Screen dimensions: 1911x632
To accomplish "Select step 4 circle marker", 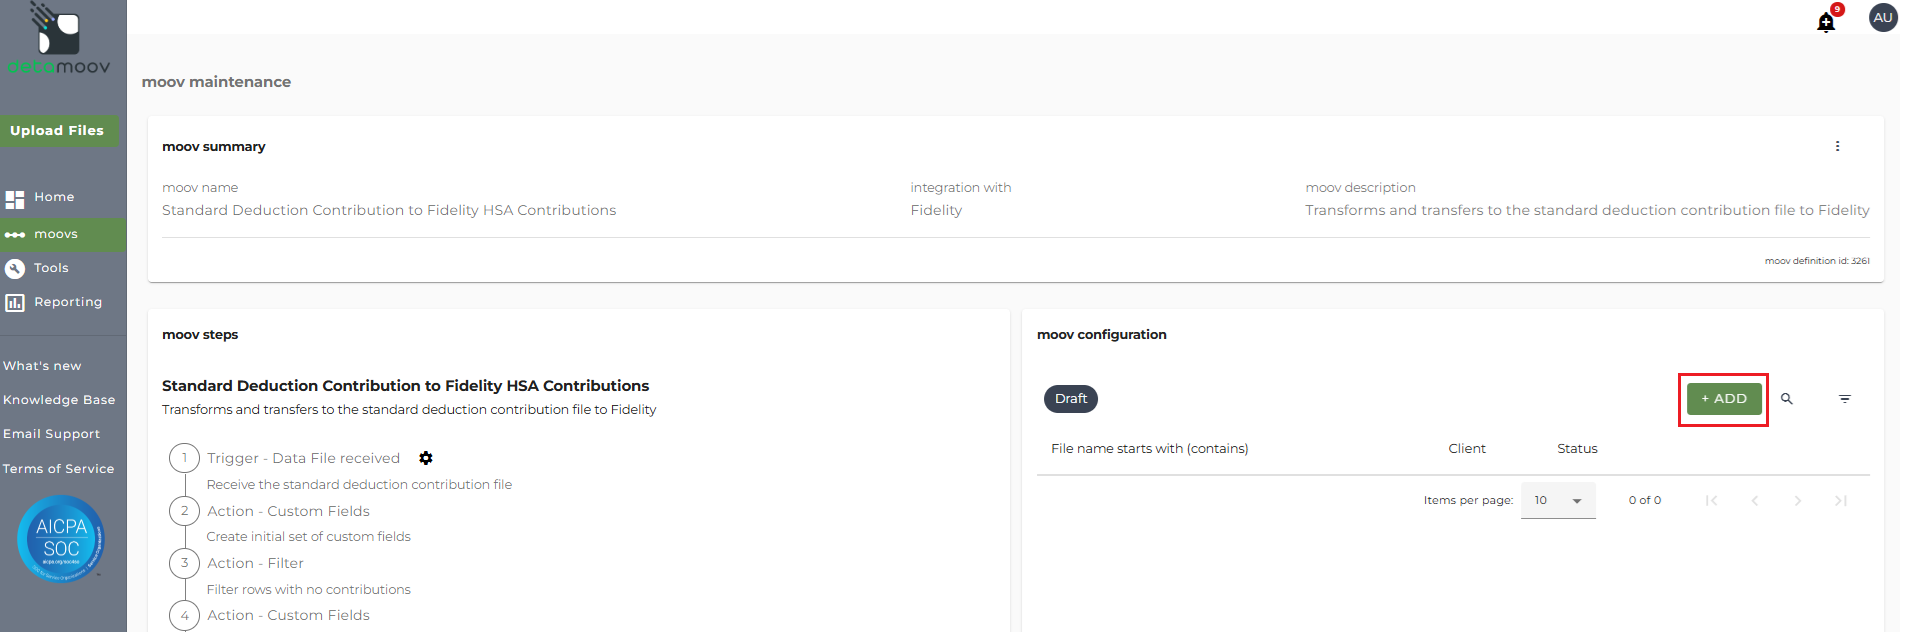I will point(185,615).
